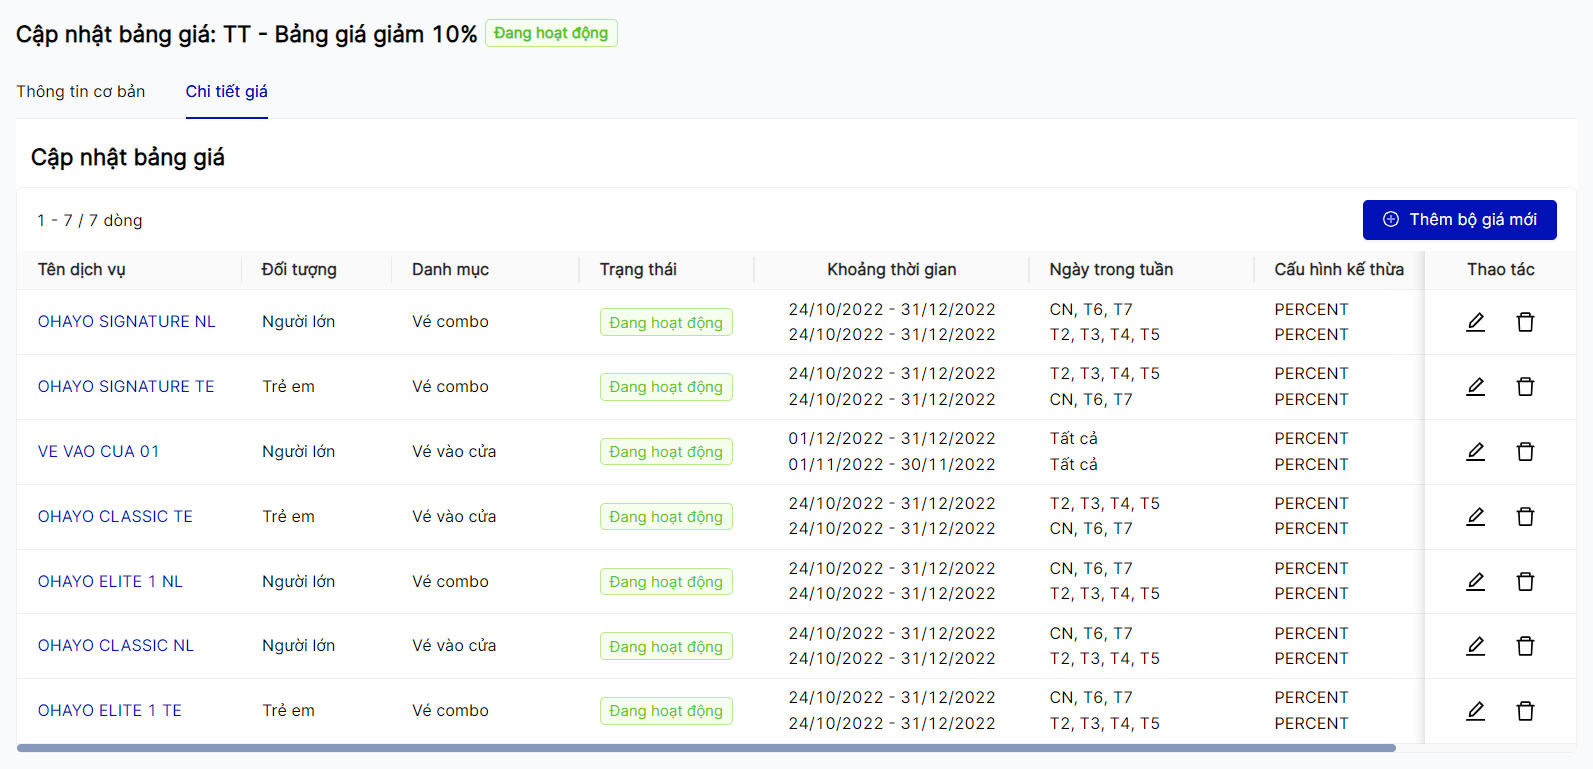
Task: Edit the OHAYO CLASSIC NL row
Action: [1475, 646]
